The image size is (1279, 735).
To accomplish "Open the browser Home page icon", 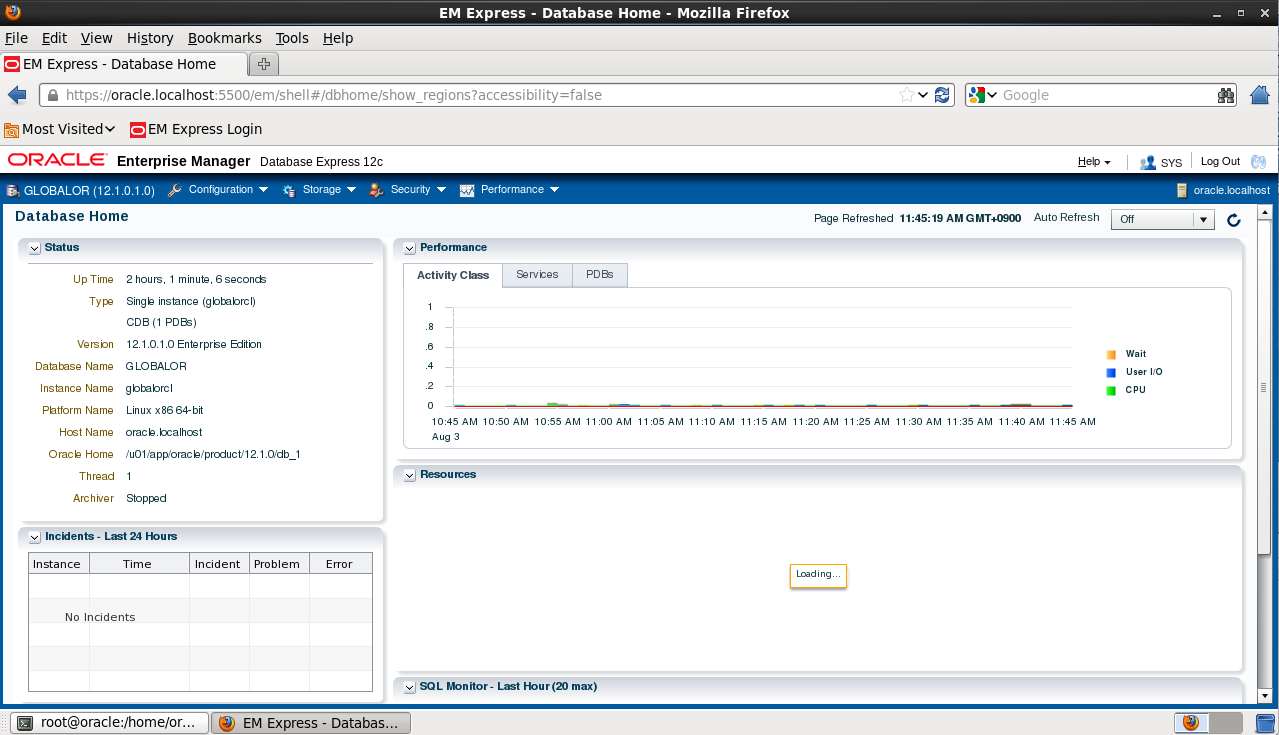I will click(1260, 95).
